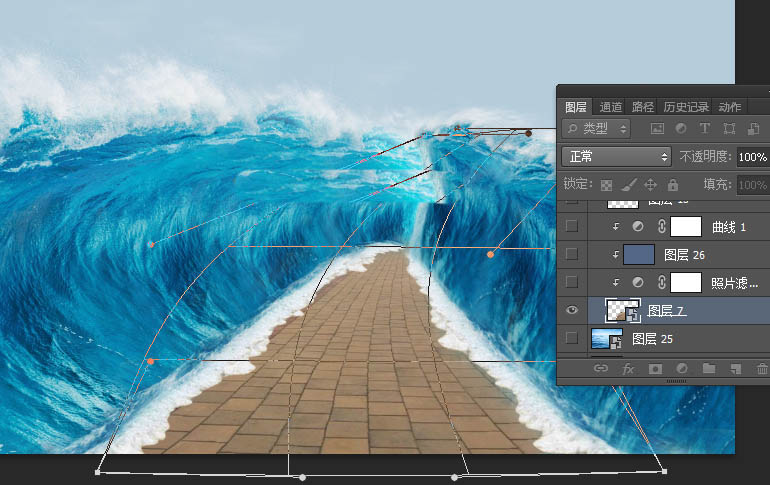This screenshot has width=770, height=485.
Task: Filter layers by shape layers icon
Action: click(x=729, y=129)
